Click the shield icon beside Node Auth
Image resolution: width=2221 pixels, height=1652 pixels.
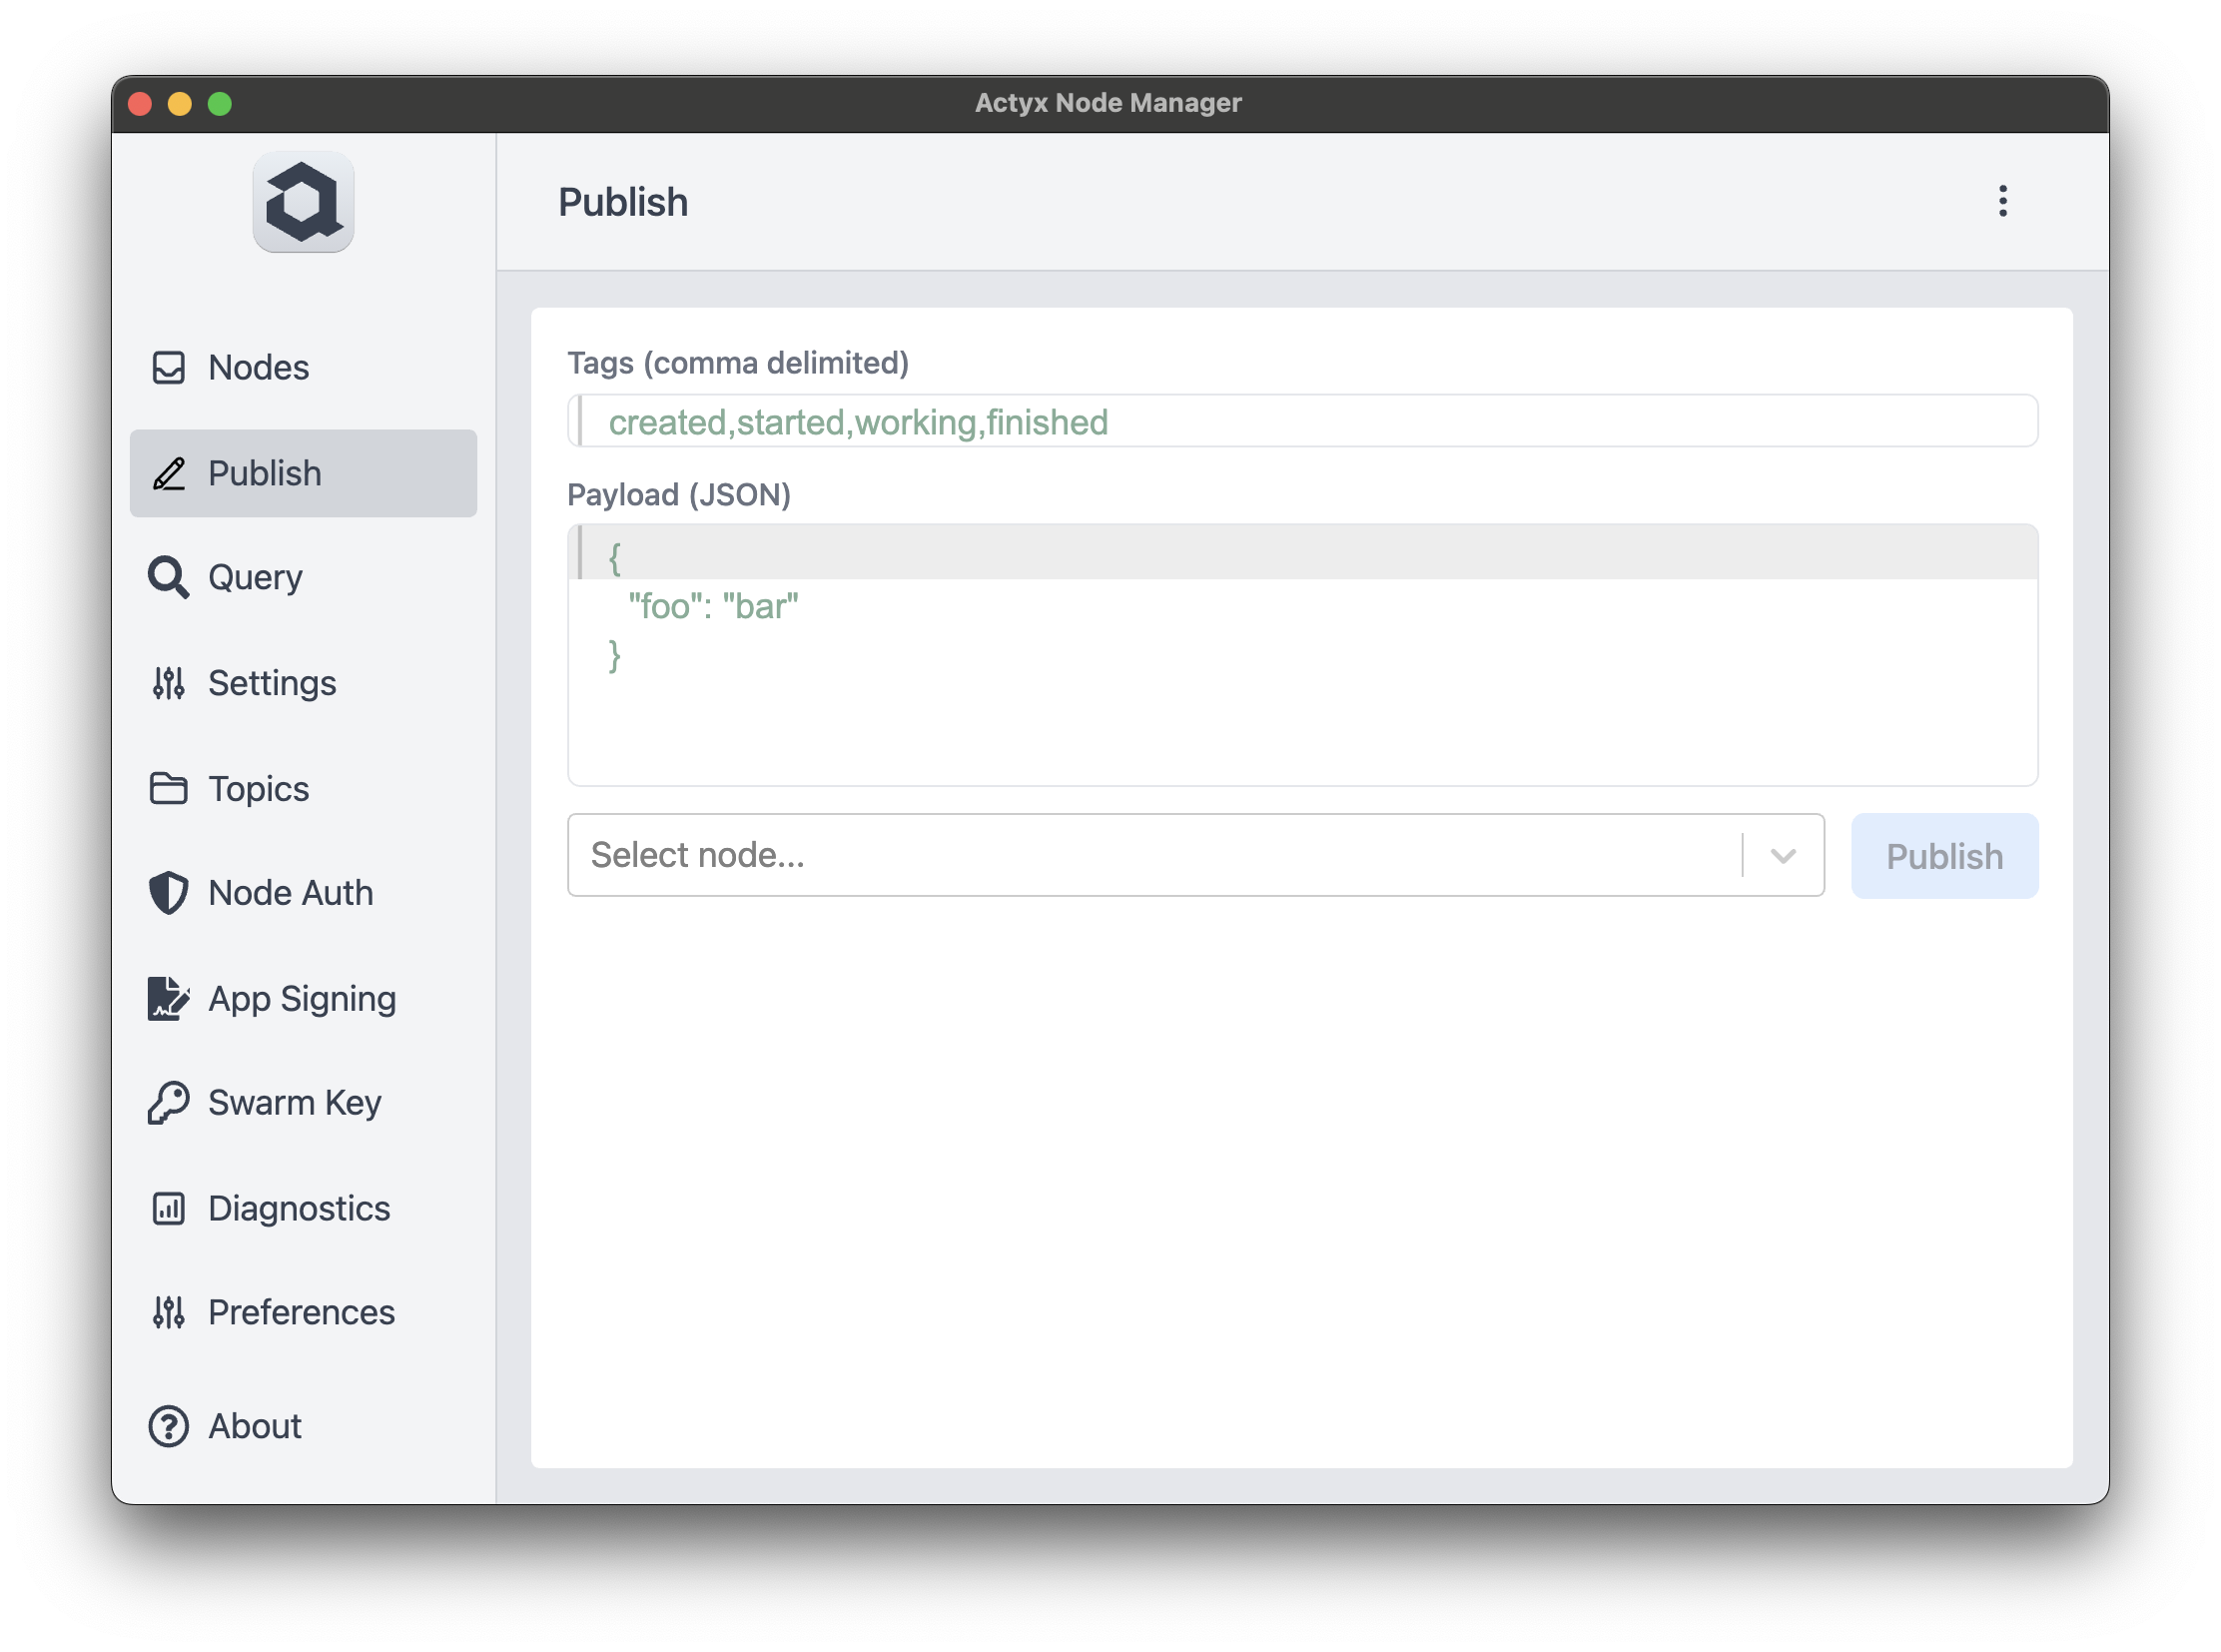(168, 893)
